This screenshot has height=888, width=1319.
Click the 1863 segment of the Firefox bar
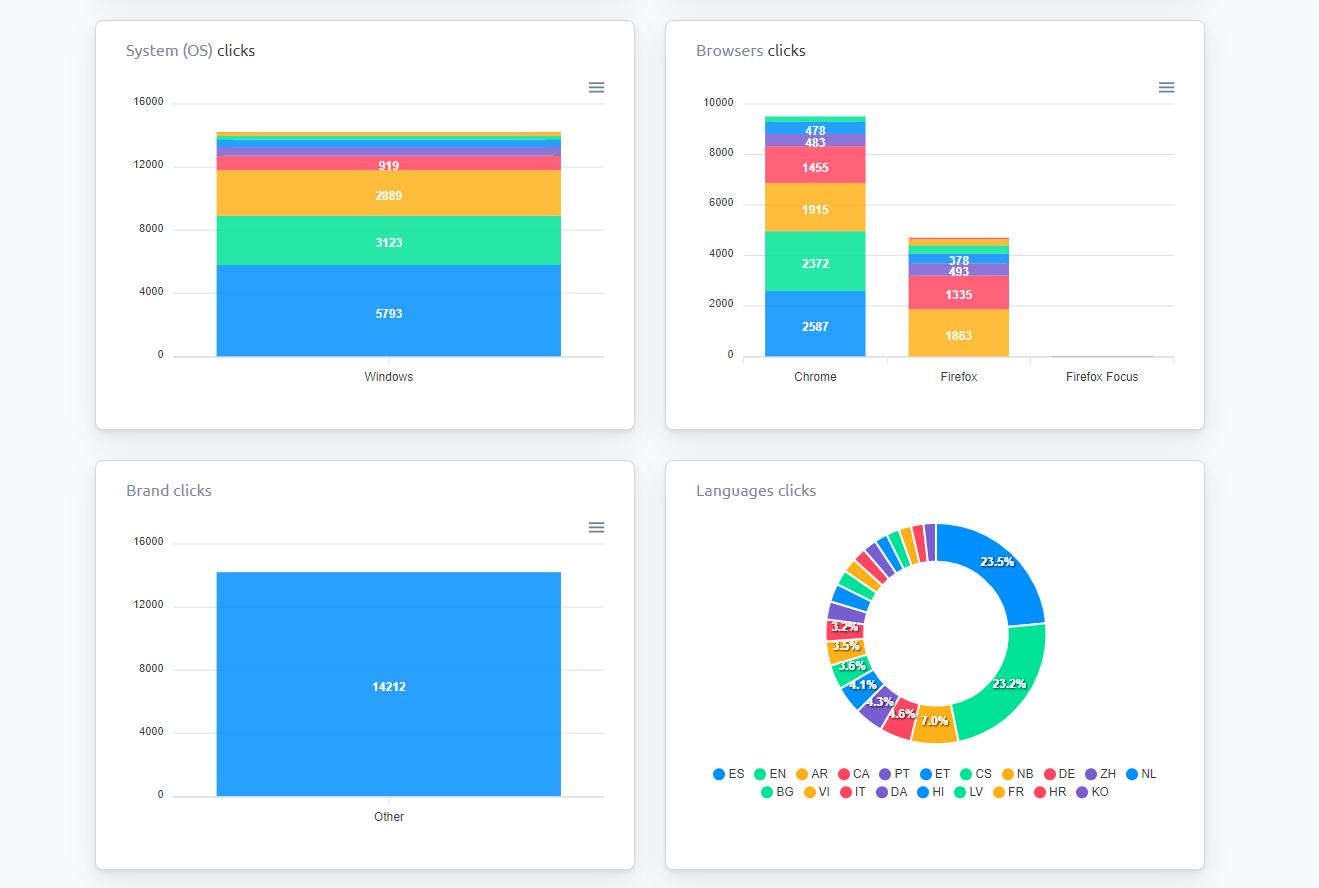[x=958, y=333]
